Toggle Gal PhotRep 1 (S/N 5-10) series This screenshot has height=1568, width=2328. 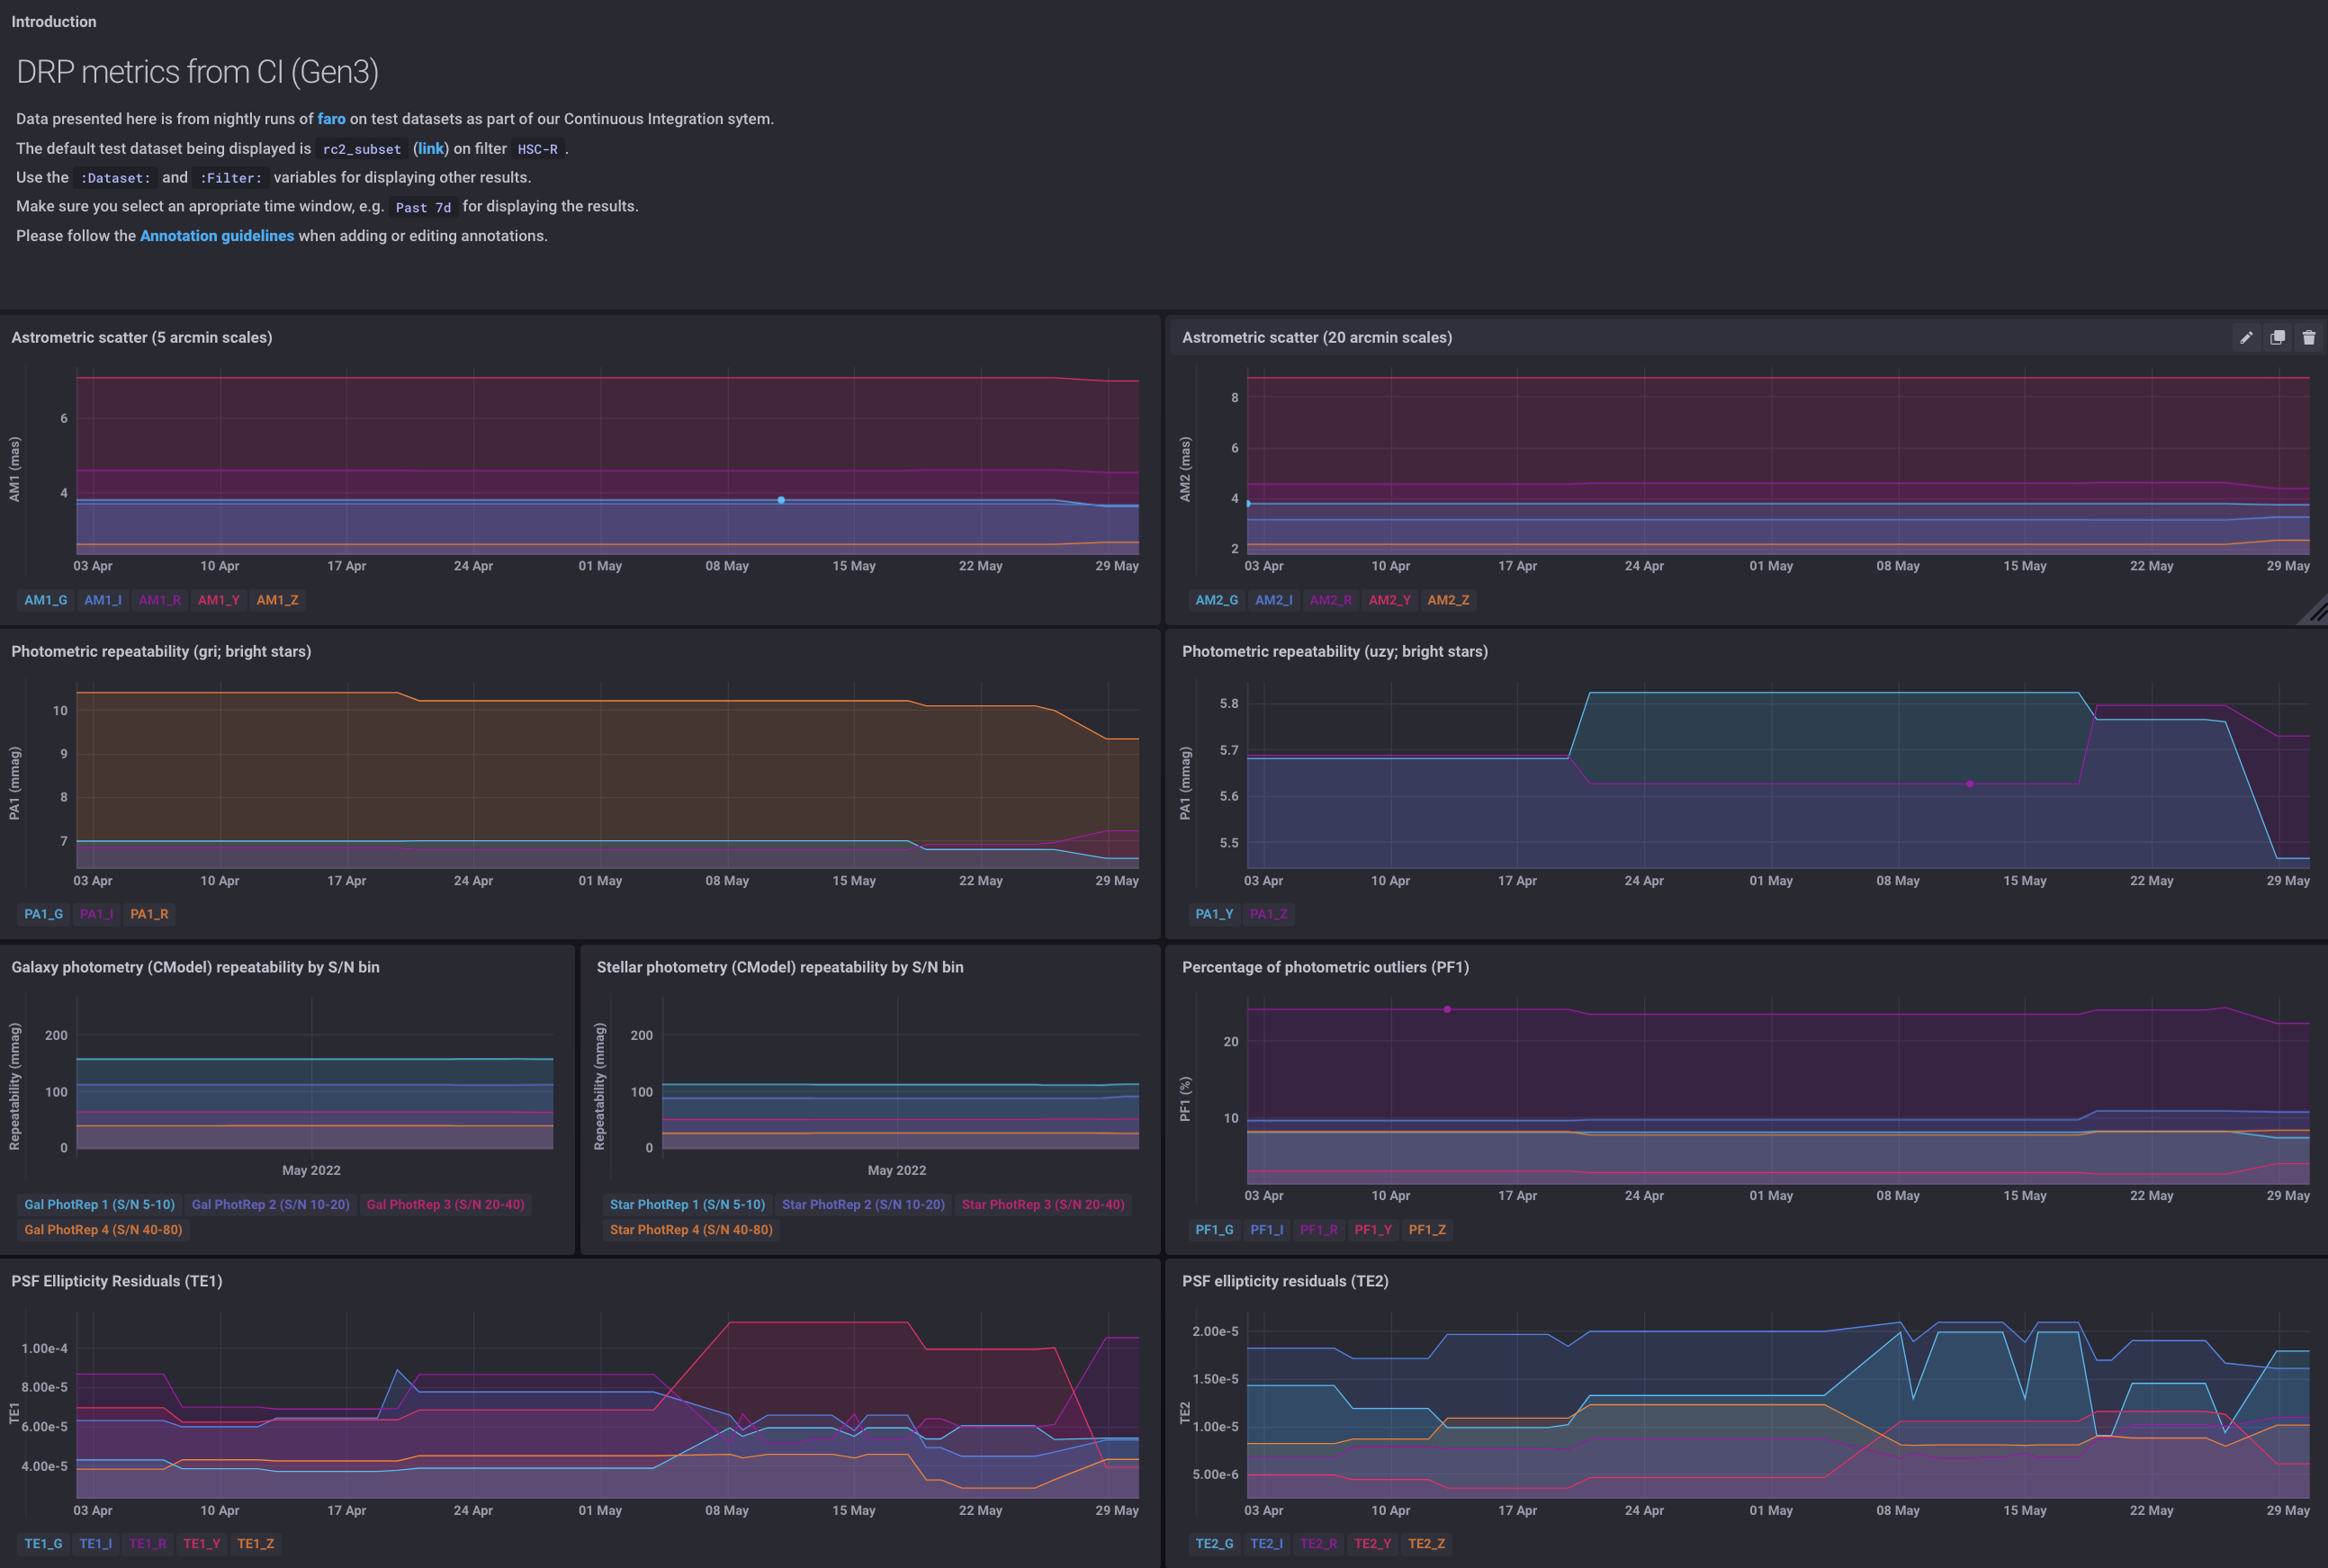point(99,1205)
